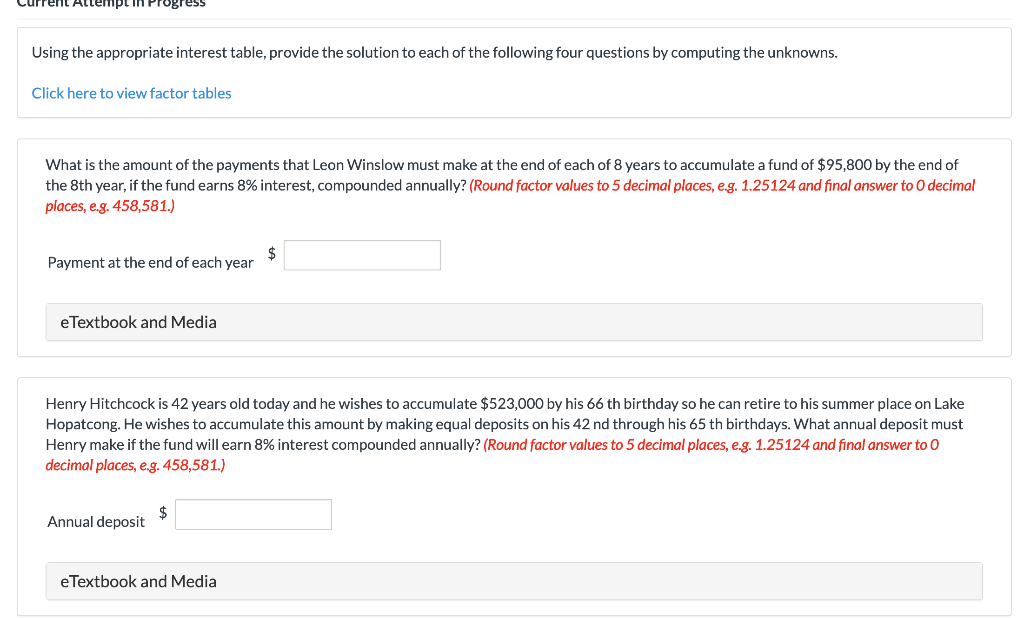Screen dimensions: 1024x618
Task: Expand the first eTextbook and Media section
Action: [x=139, y=321]
